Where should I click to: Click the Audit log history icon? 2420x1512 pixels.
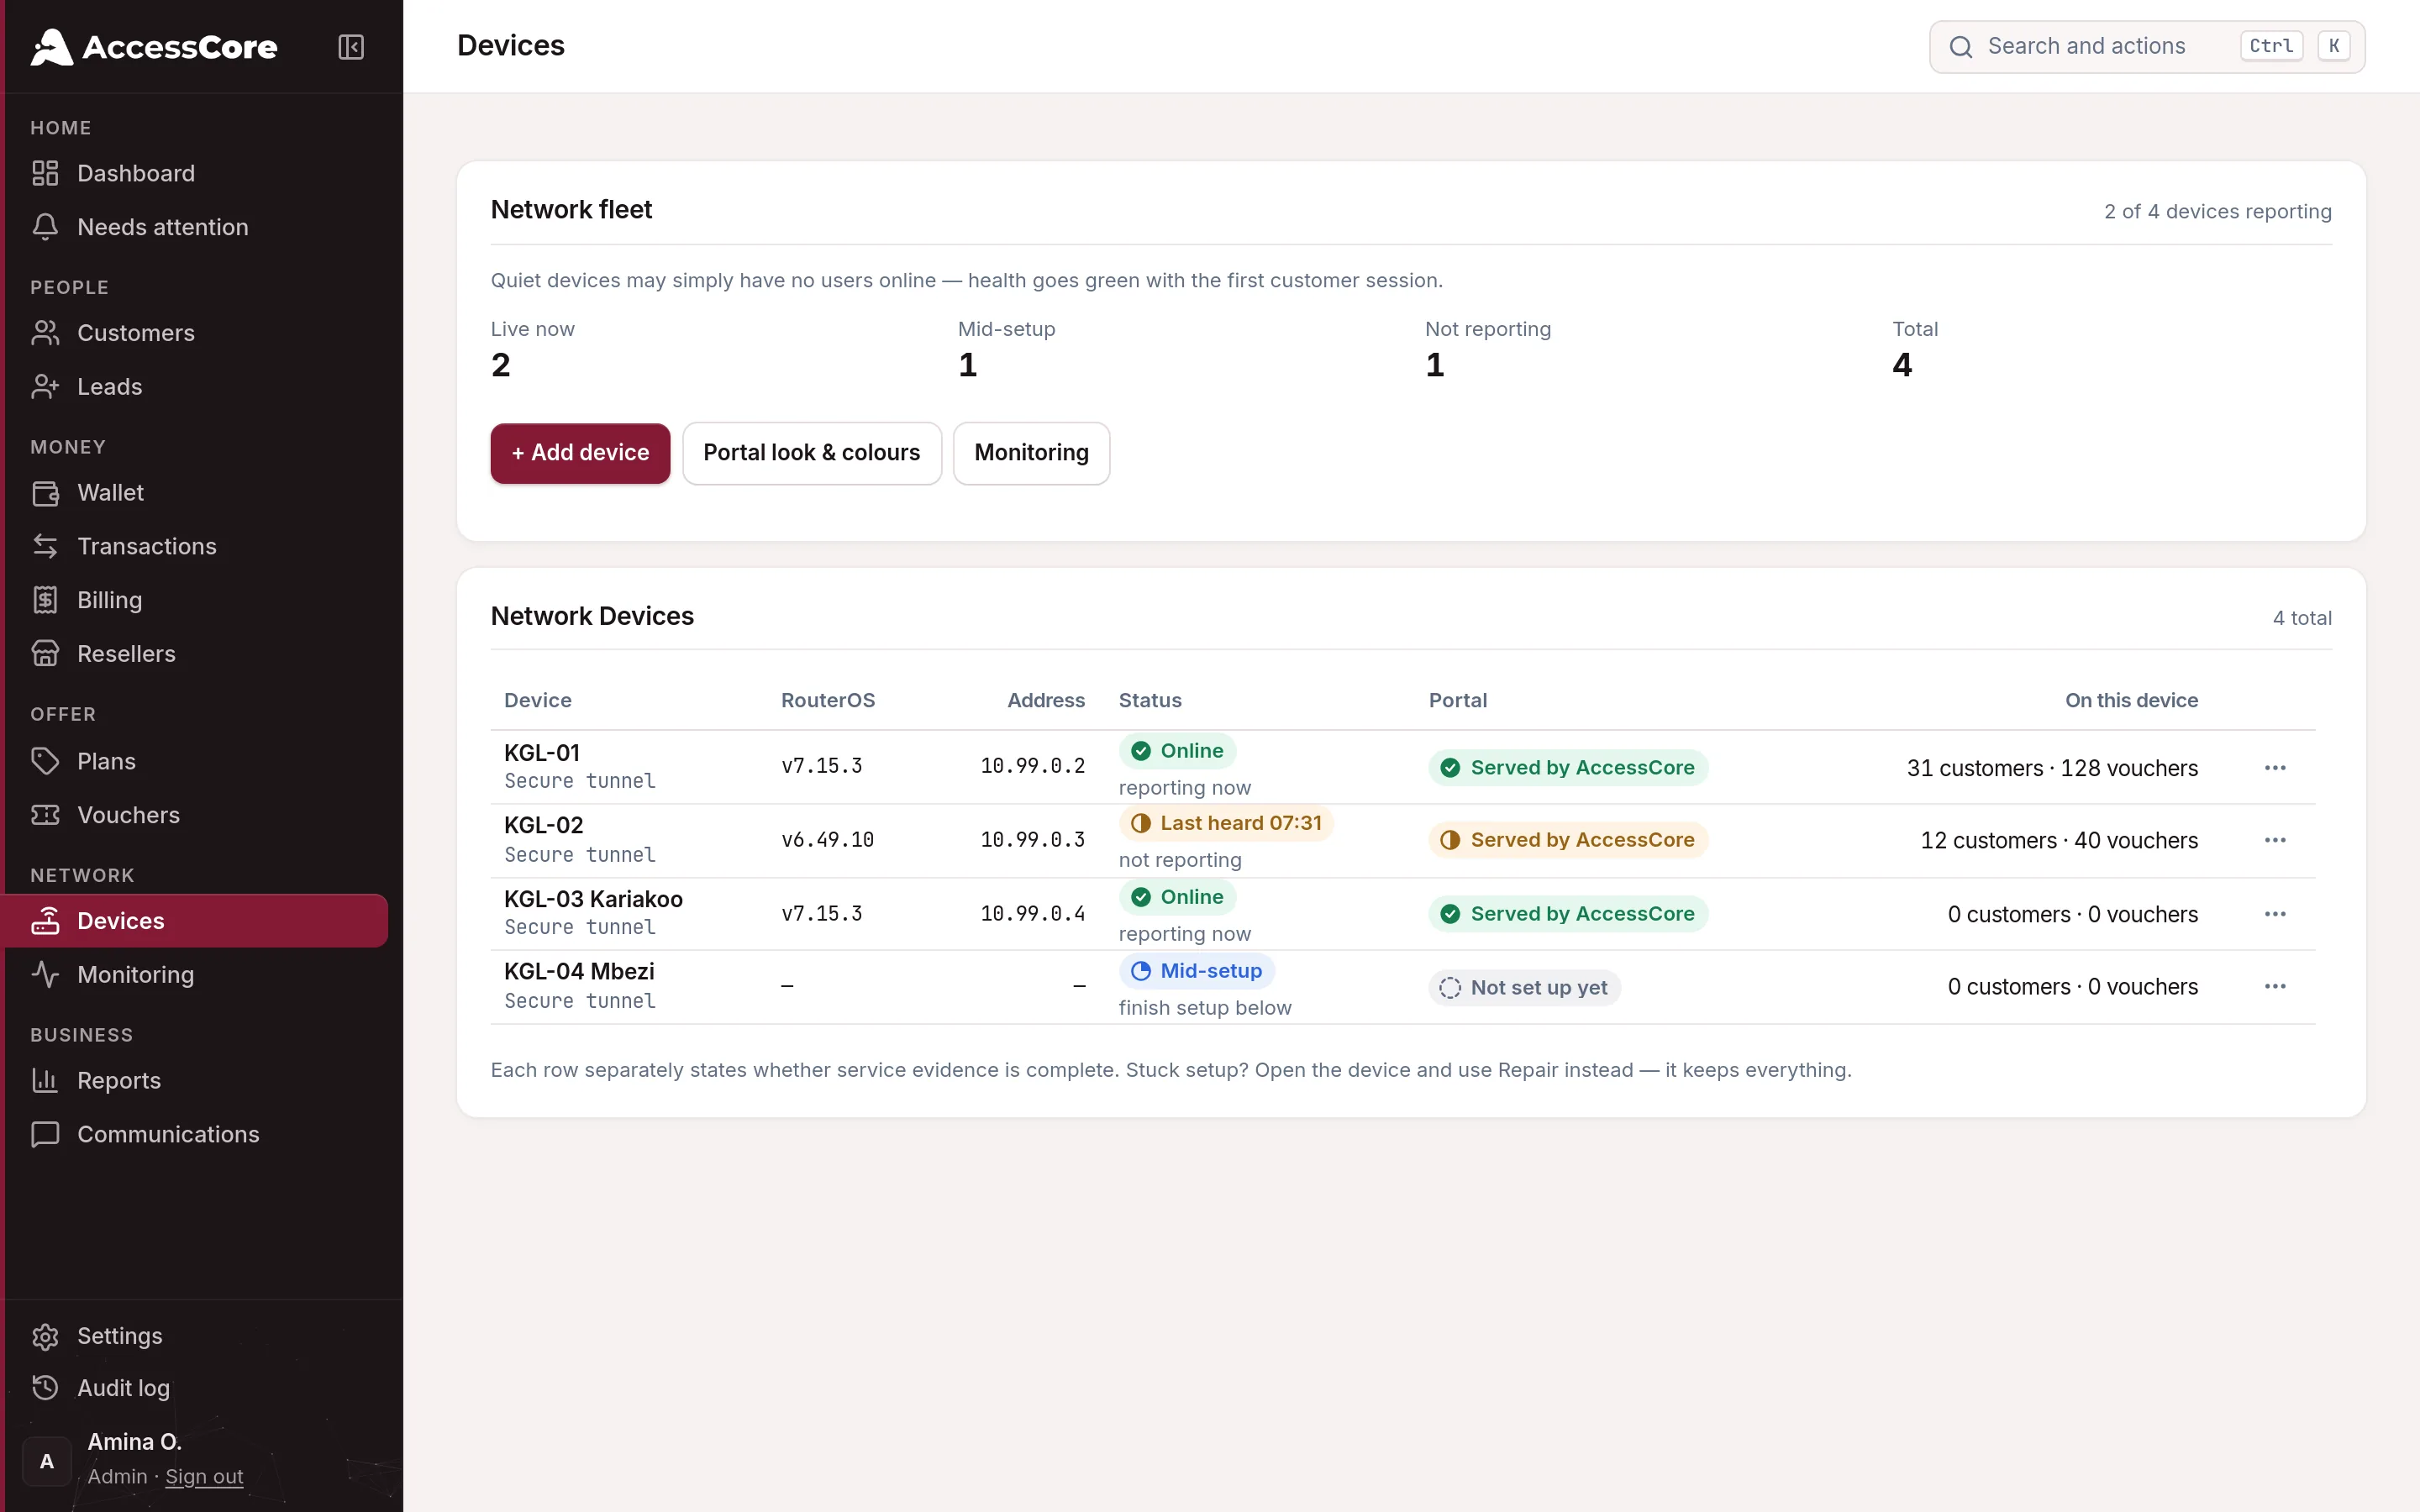coord(45,1388)
